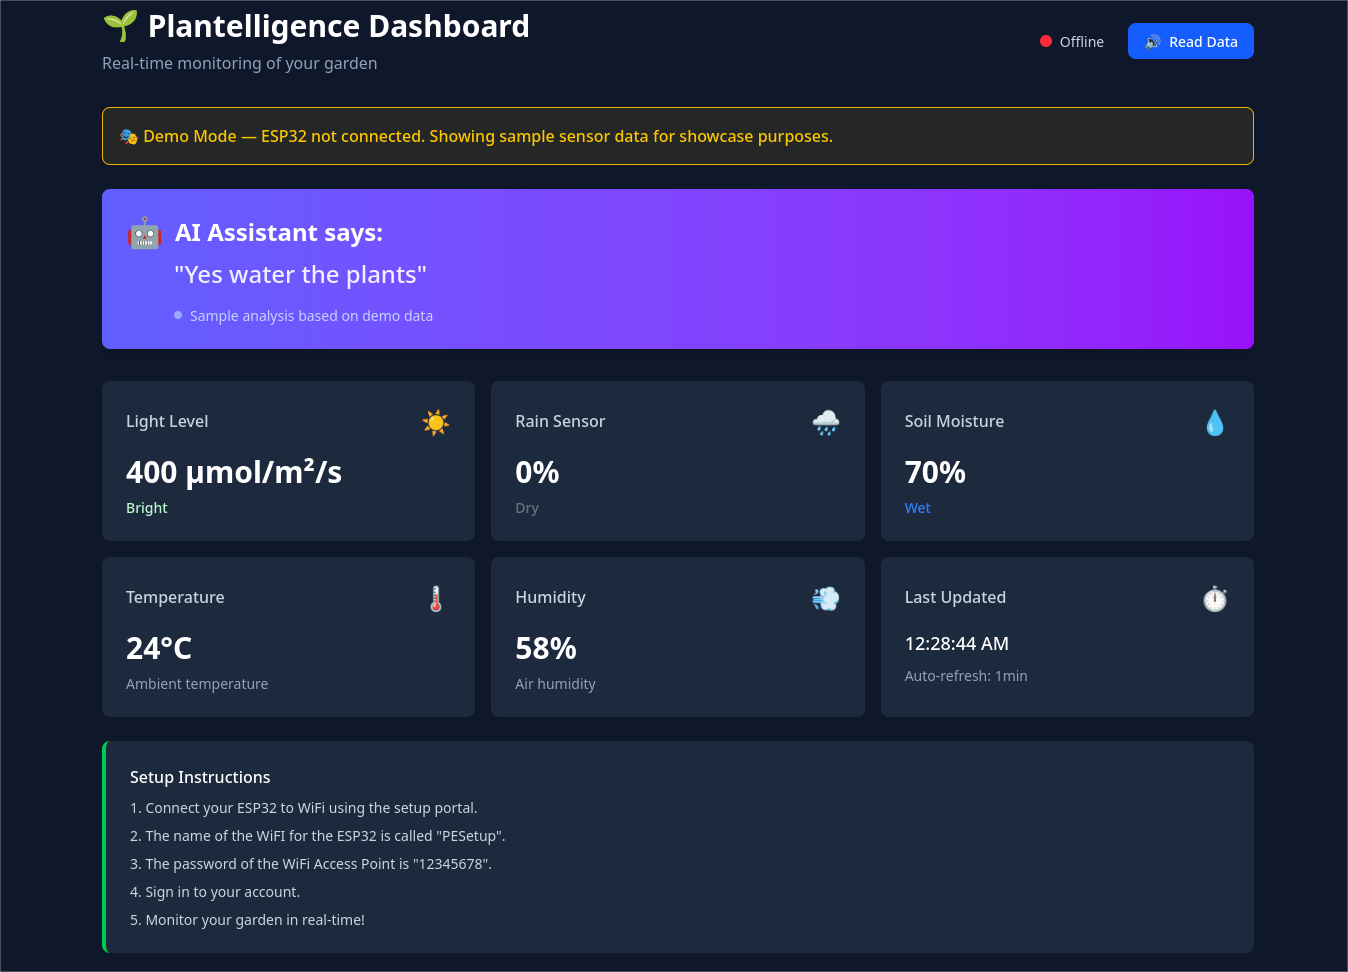This screenshot has width=1348, height=972.
Task: Click the water droplet icon on Soil Moisture
Action: click(x=1215, y=422)
